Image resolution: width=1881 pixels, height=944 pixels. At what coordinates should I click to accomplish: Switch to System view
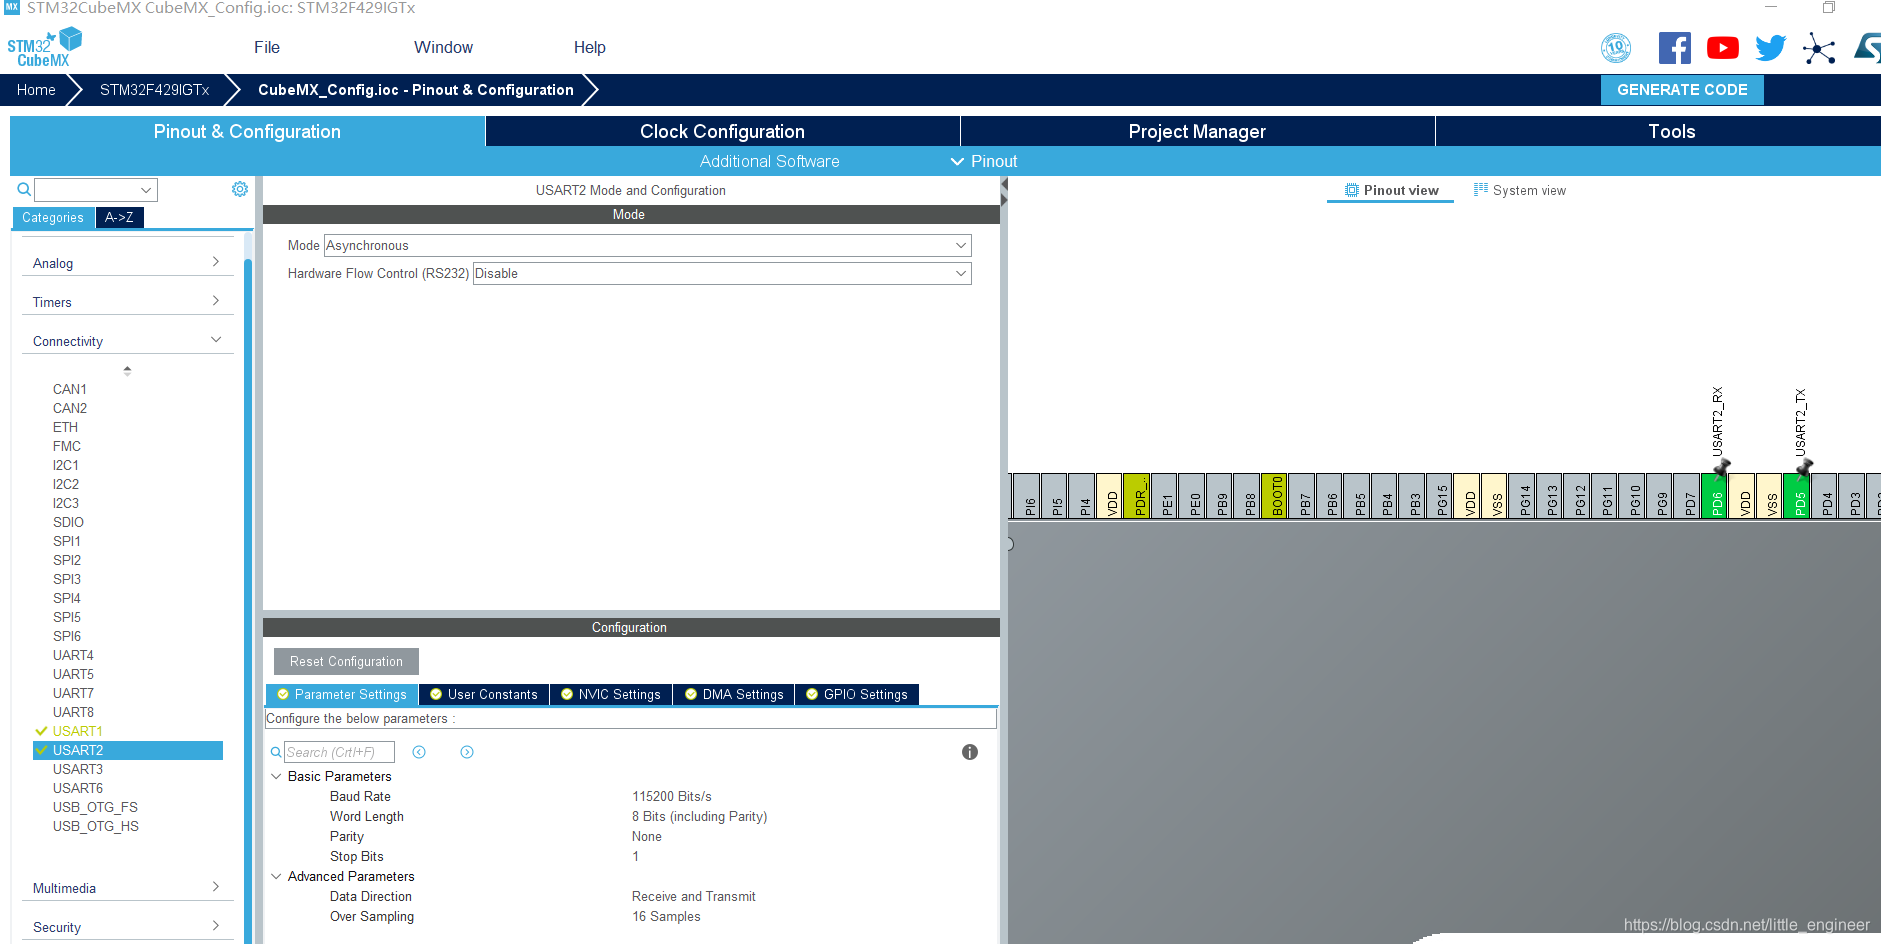pos(1520,190)
